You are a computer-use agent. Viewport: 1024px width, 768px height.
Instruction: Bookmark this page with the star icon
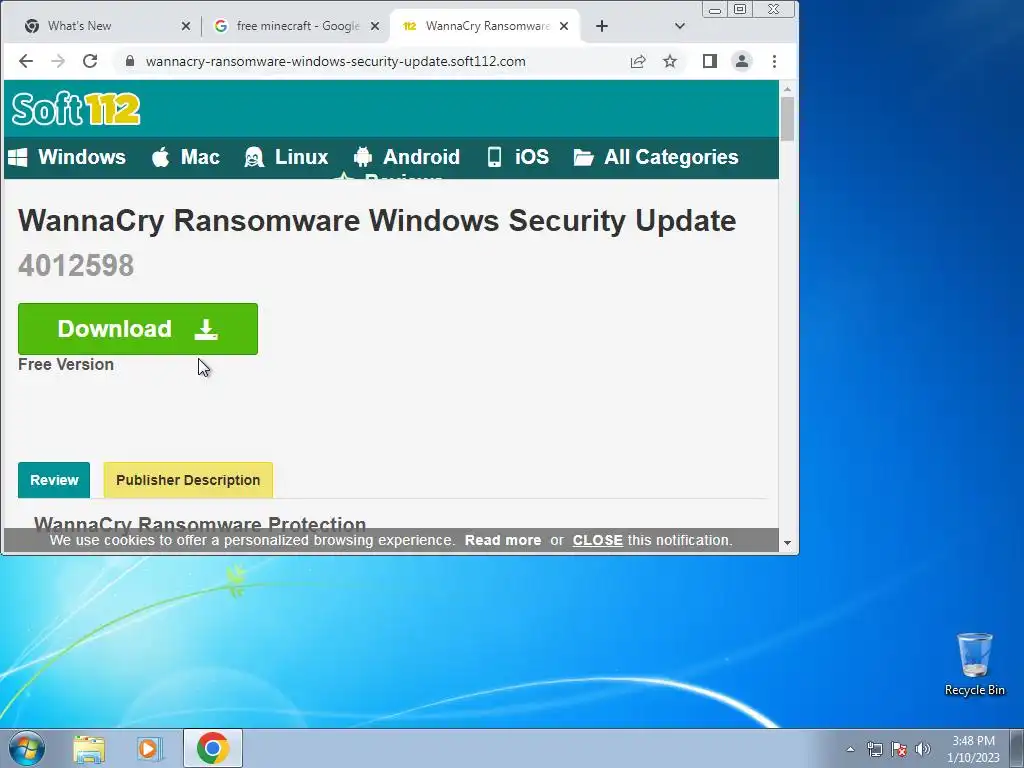[x=670, y=61]
